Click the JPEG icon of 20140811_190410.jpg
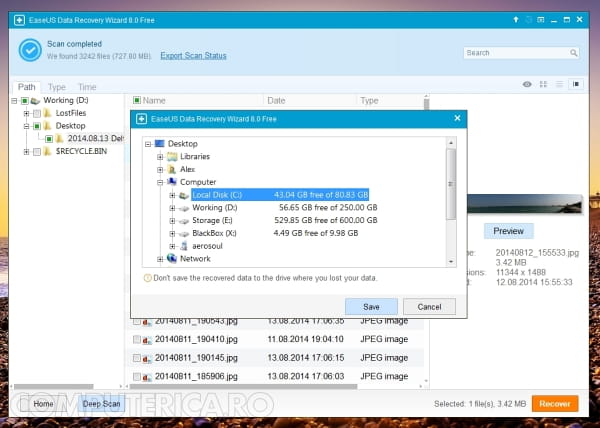 [147, 340]
